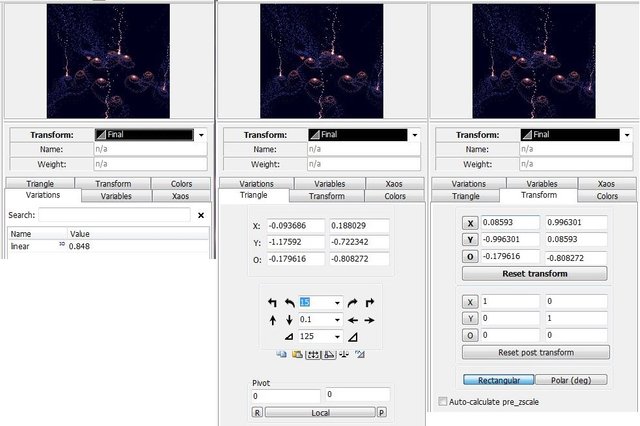Rotate triangle 90 degrees clockwise
Viewport: 640px width, 426px height.
click(370, 302)
